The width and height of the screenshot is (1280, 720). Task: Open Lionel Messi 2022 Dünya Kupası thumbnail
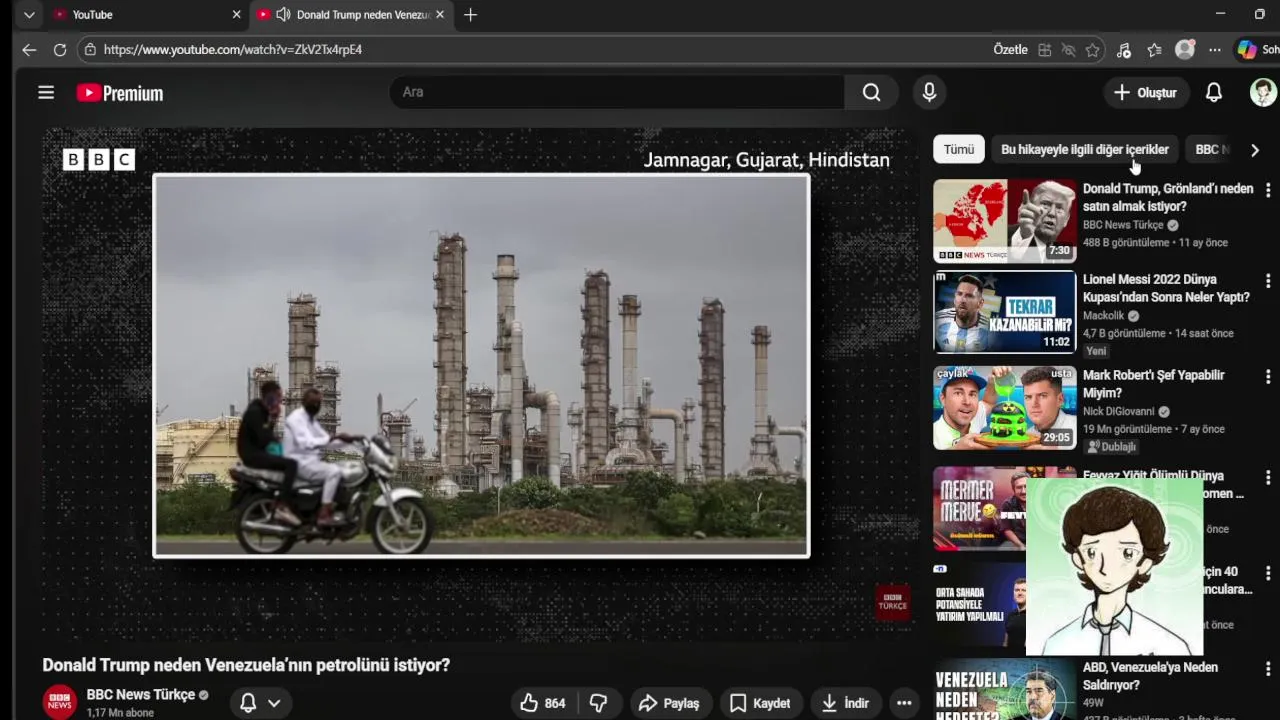tap(1005, 311)
